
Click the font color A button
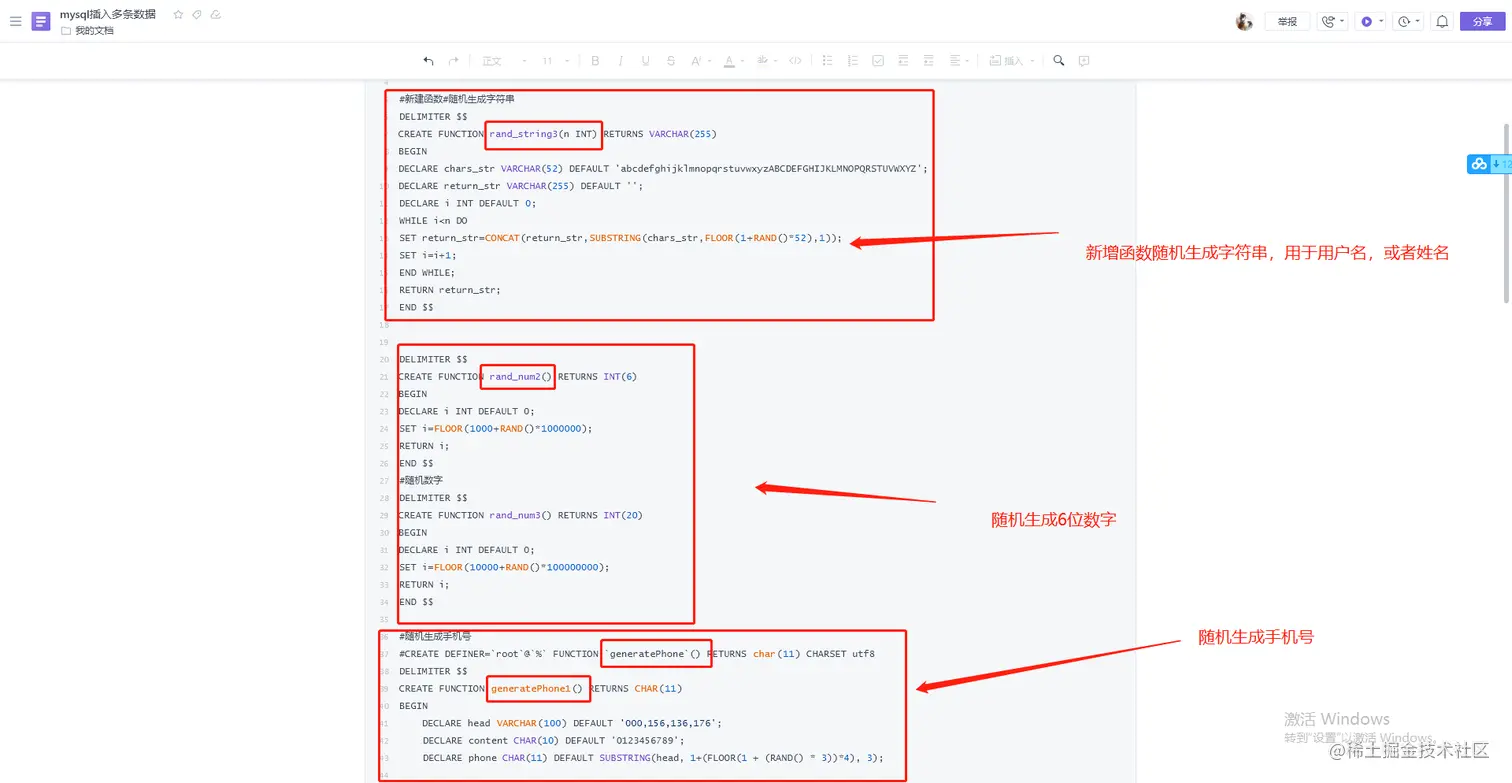point(729,61)
